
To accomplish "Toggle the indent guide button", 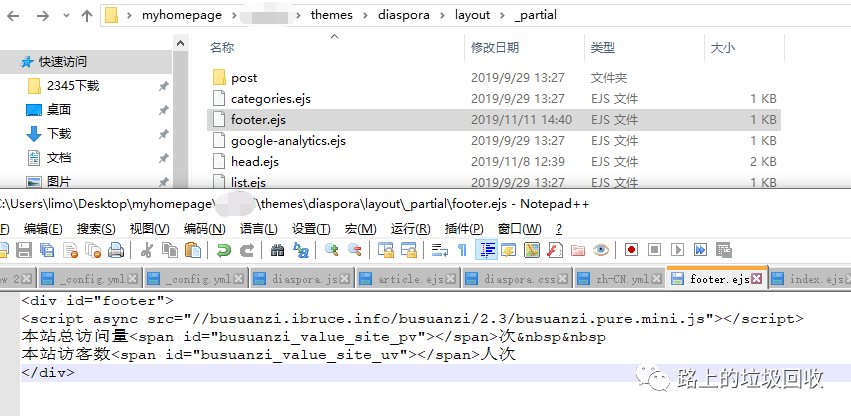I will (486, 250).
